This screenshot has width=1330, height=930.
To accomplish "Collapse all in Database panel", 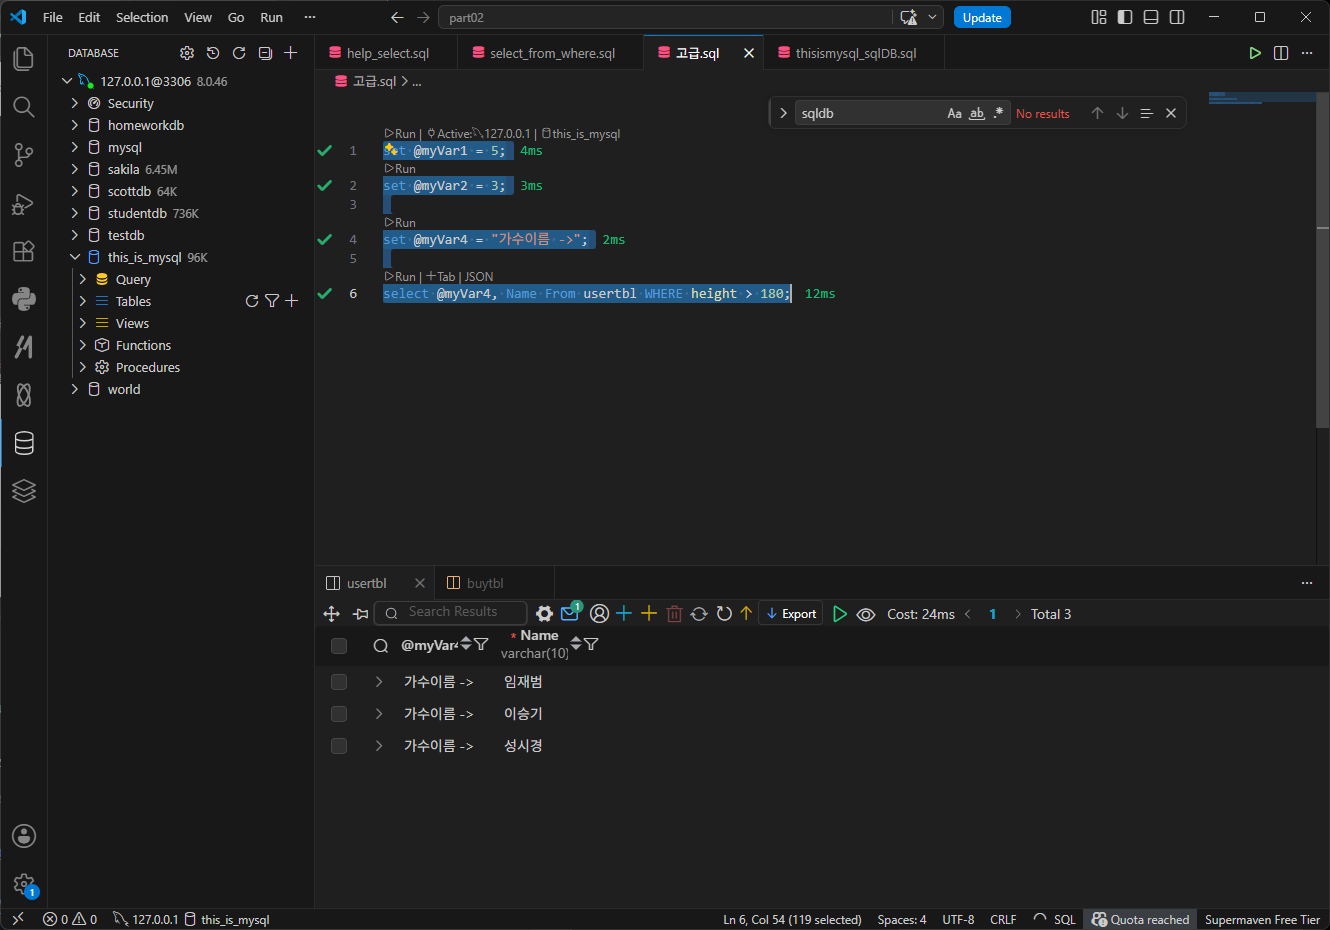I will click(265, 53).
